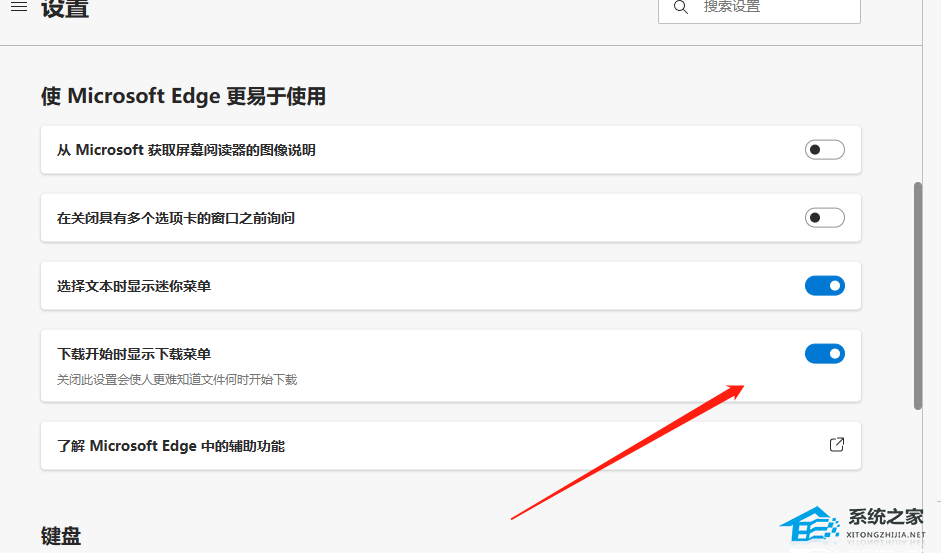This screenshot has height=553, width=941.
Task: Turn off 下载开始时显示下载菜单 toggle
Action: pos(825,354)
